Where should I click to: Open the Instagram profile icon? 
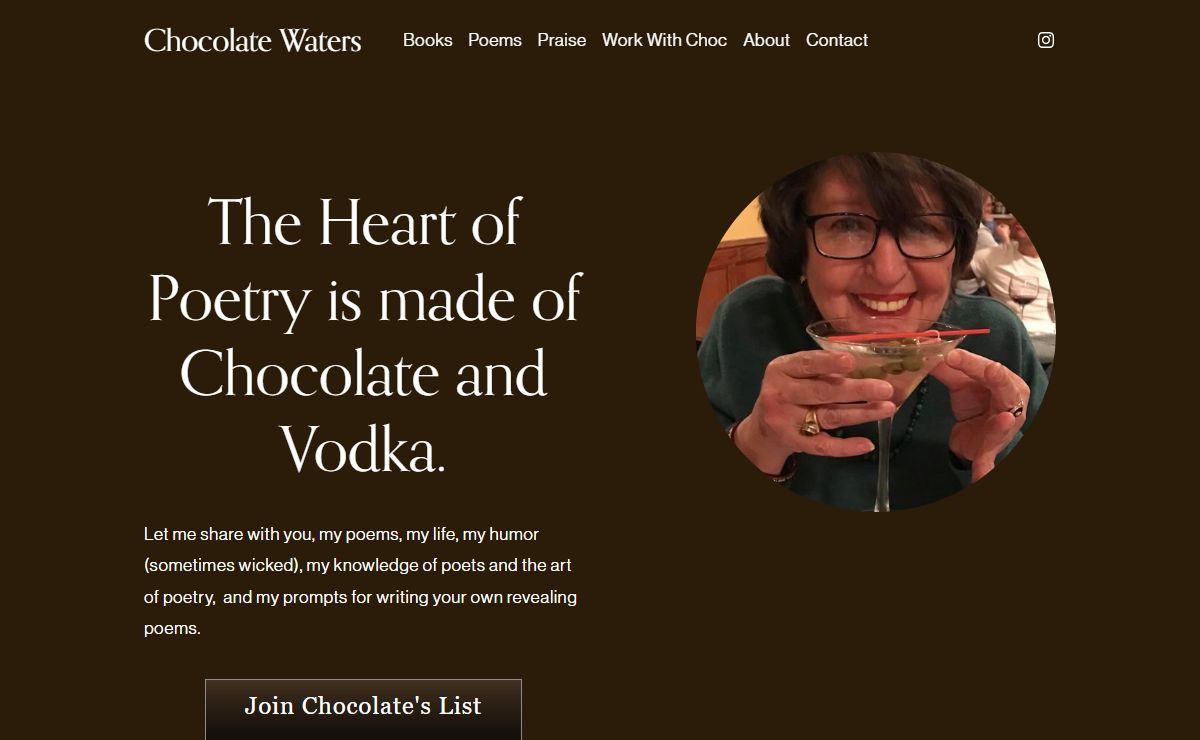point(1045,40)
